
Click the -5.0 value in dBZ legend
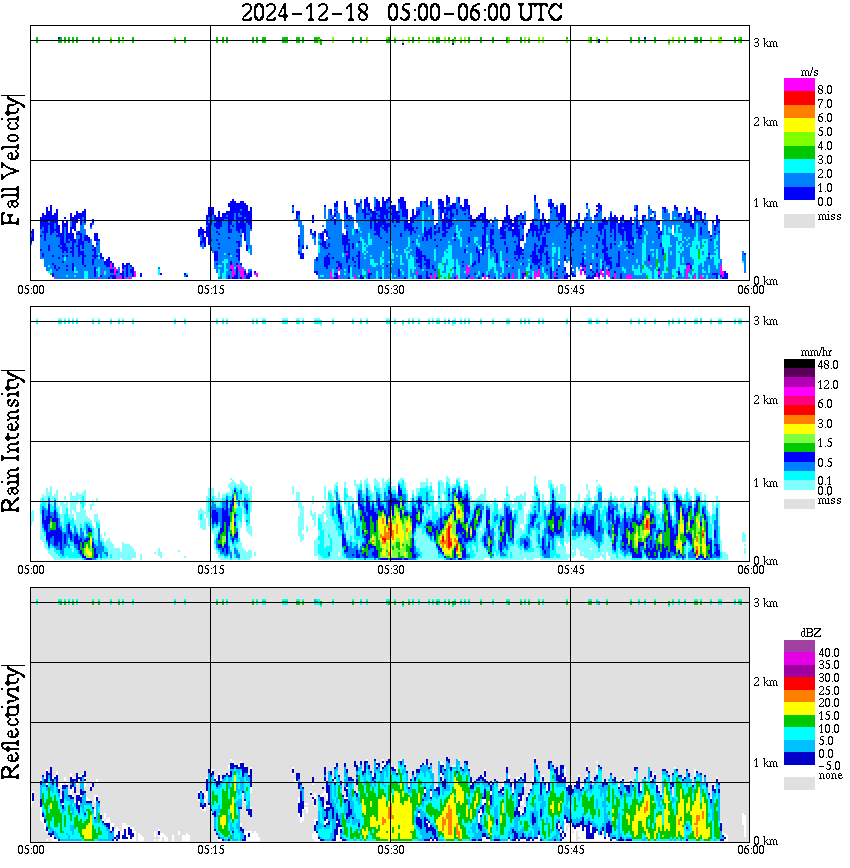pos(829,766)
